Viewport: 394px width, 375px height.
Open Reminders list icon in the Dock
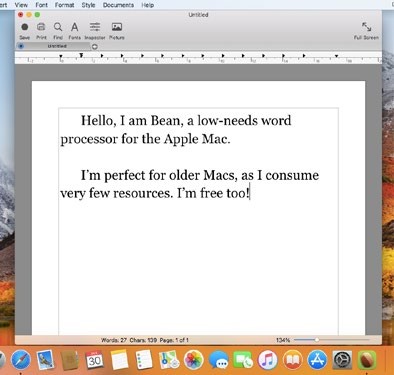tap(144, 360)
